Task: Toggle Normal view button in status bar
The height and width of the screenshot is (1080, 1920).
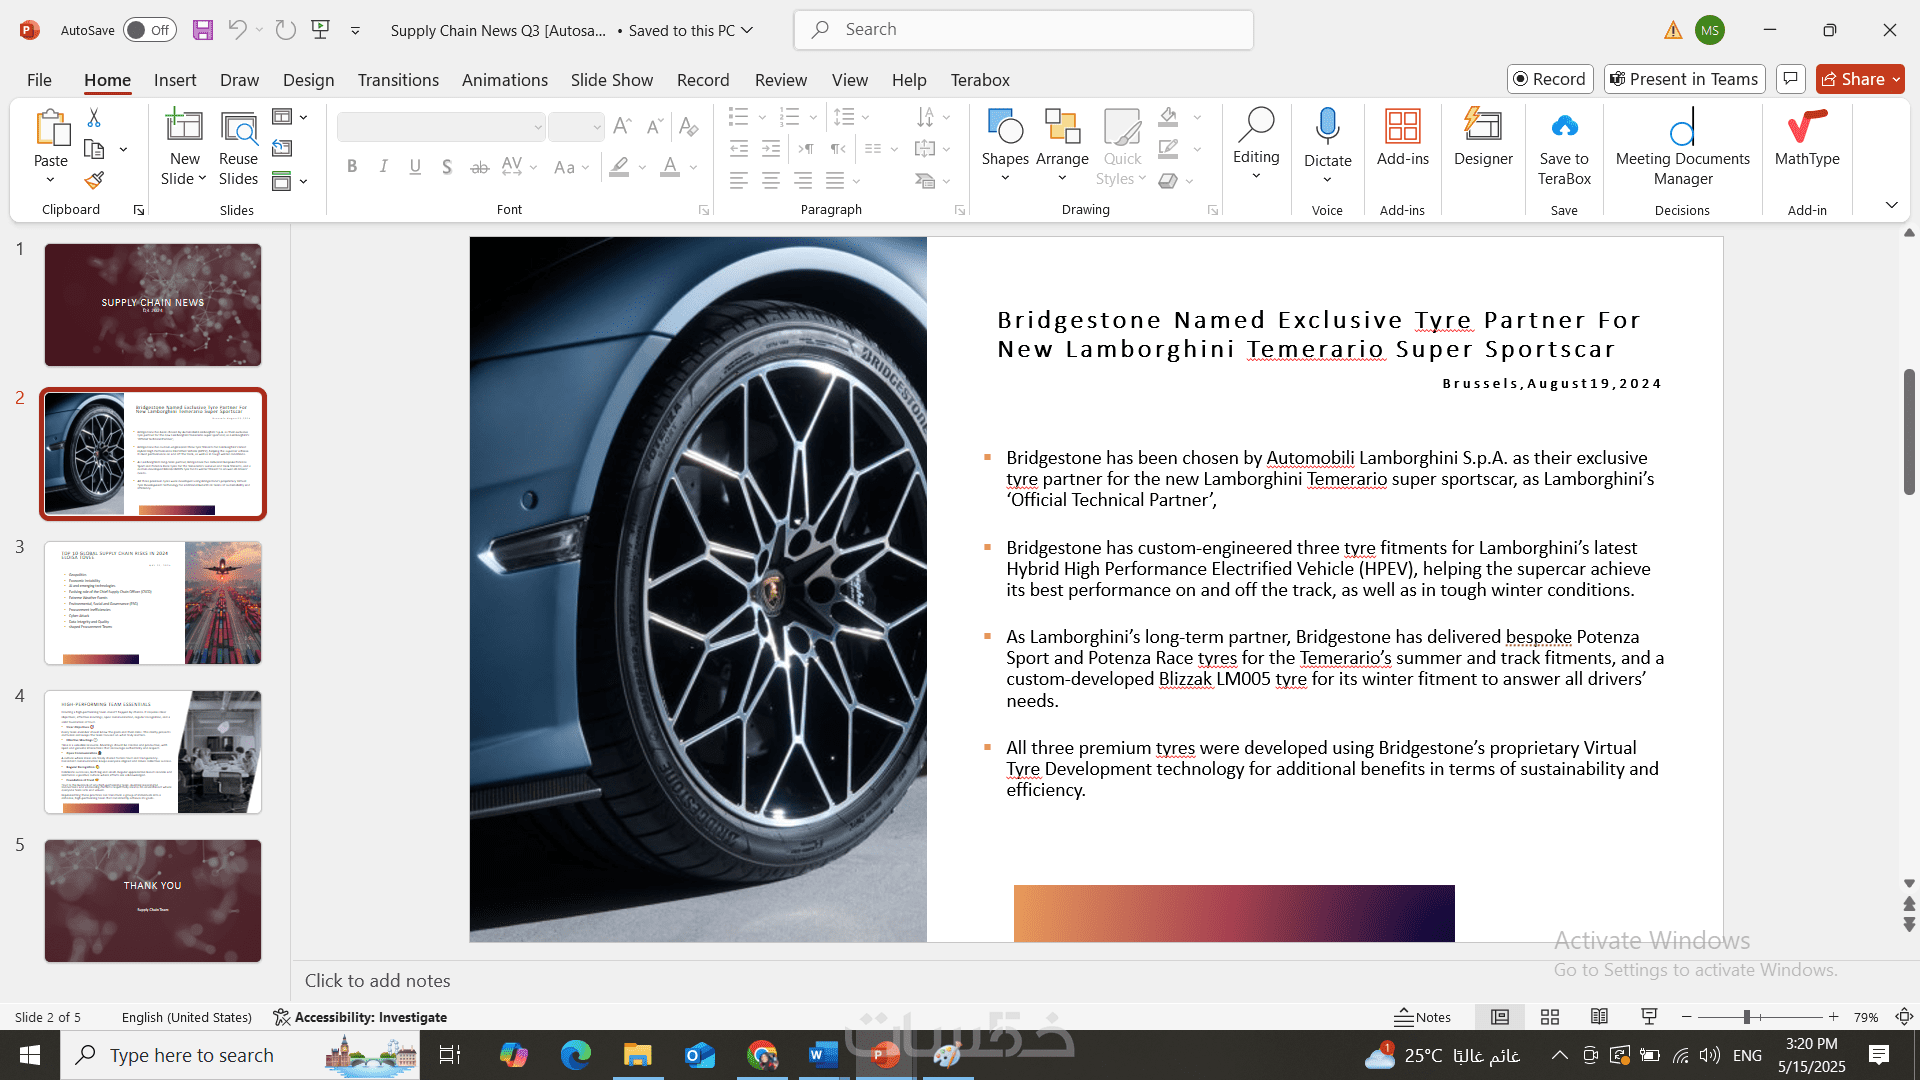Action: tap(1500, 1017)
